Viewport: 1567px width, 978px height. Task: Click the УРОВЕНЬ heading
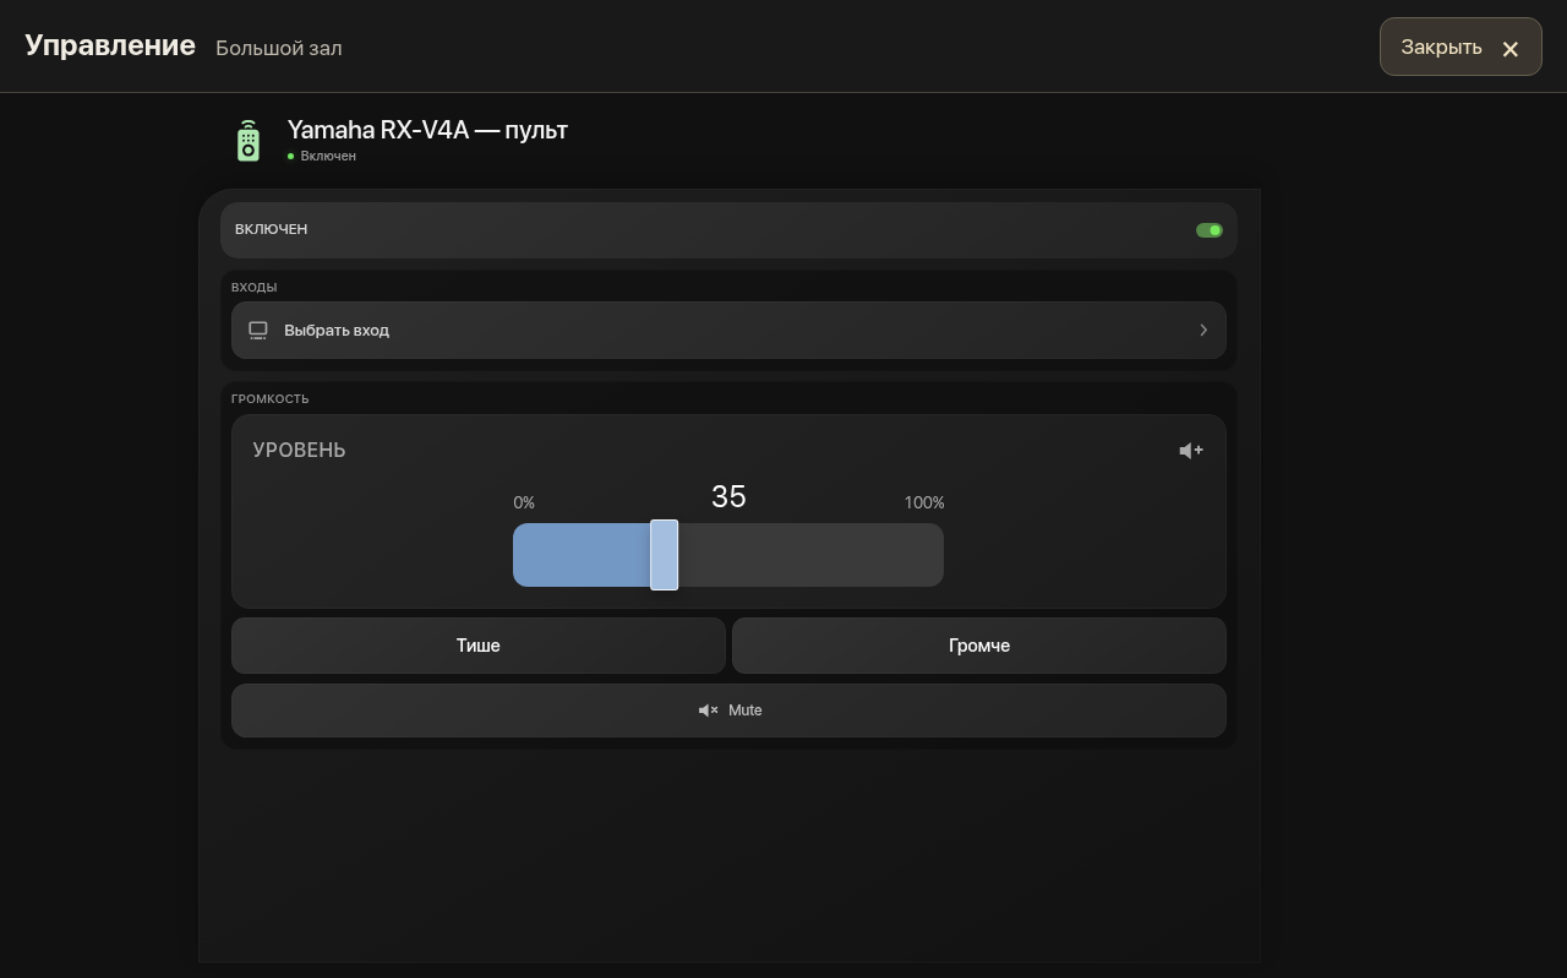[x=299, y=450]
